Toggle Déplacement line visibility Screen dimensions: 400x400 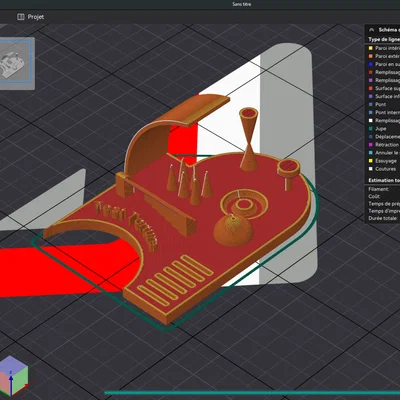pos(383,137)
